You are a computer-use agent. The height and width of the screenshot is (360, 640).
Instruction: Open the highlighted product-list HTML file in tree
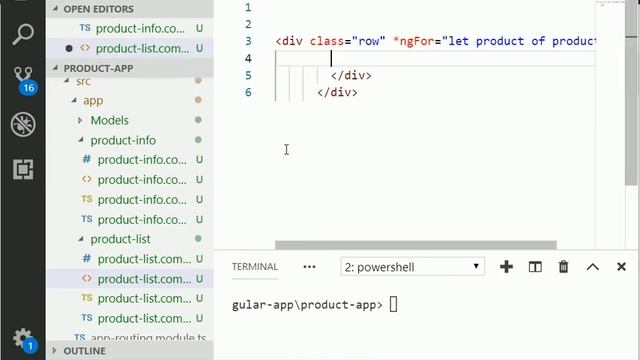(130, 279)
